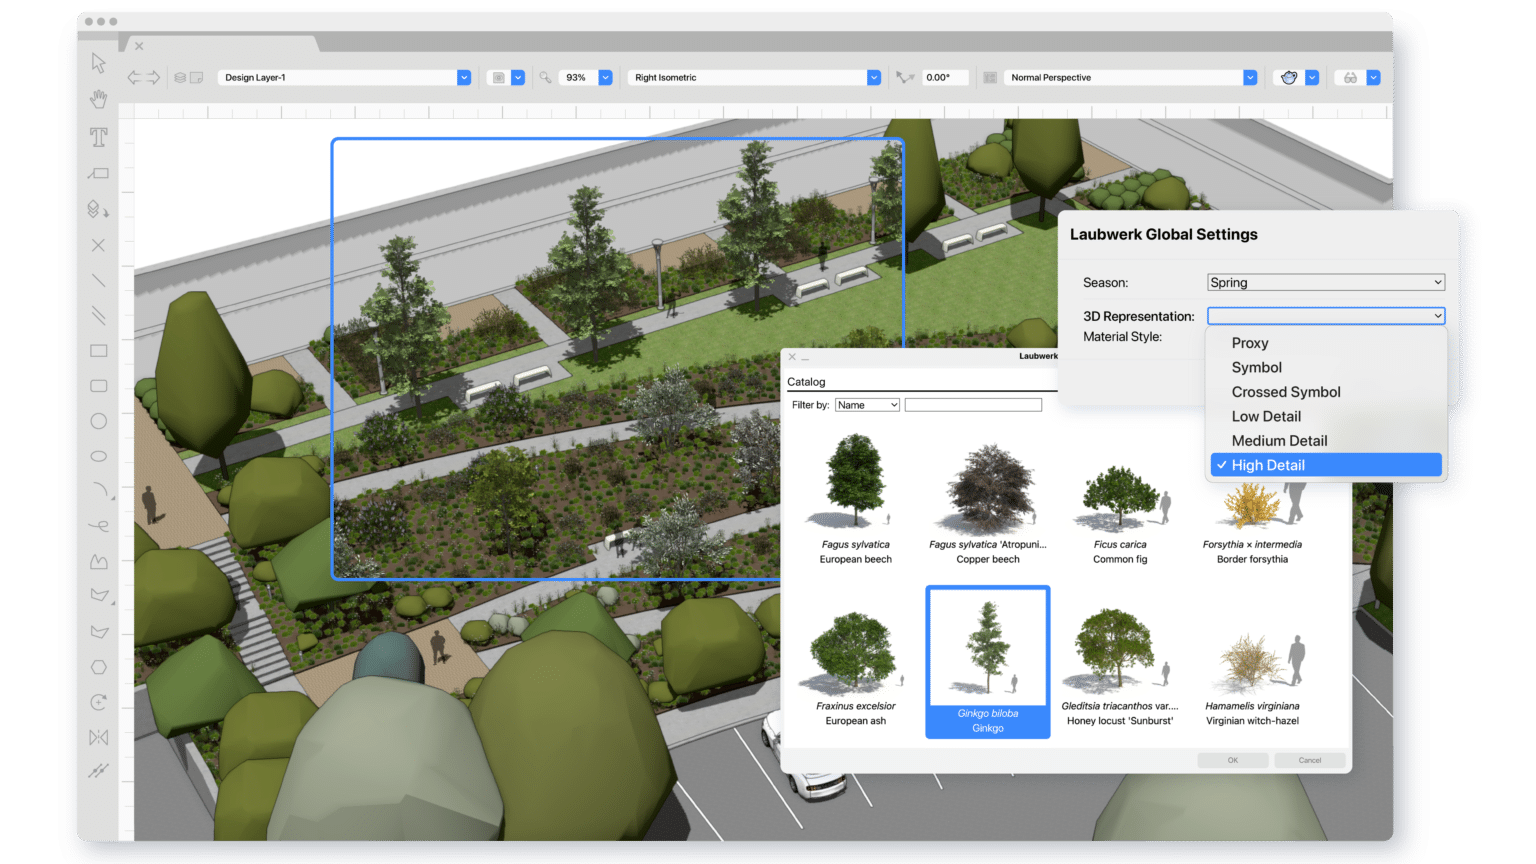Choose Low Detail from the list
Viewport: 1536px width, 864px height.
[1266, 417]
